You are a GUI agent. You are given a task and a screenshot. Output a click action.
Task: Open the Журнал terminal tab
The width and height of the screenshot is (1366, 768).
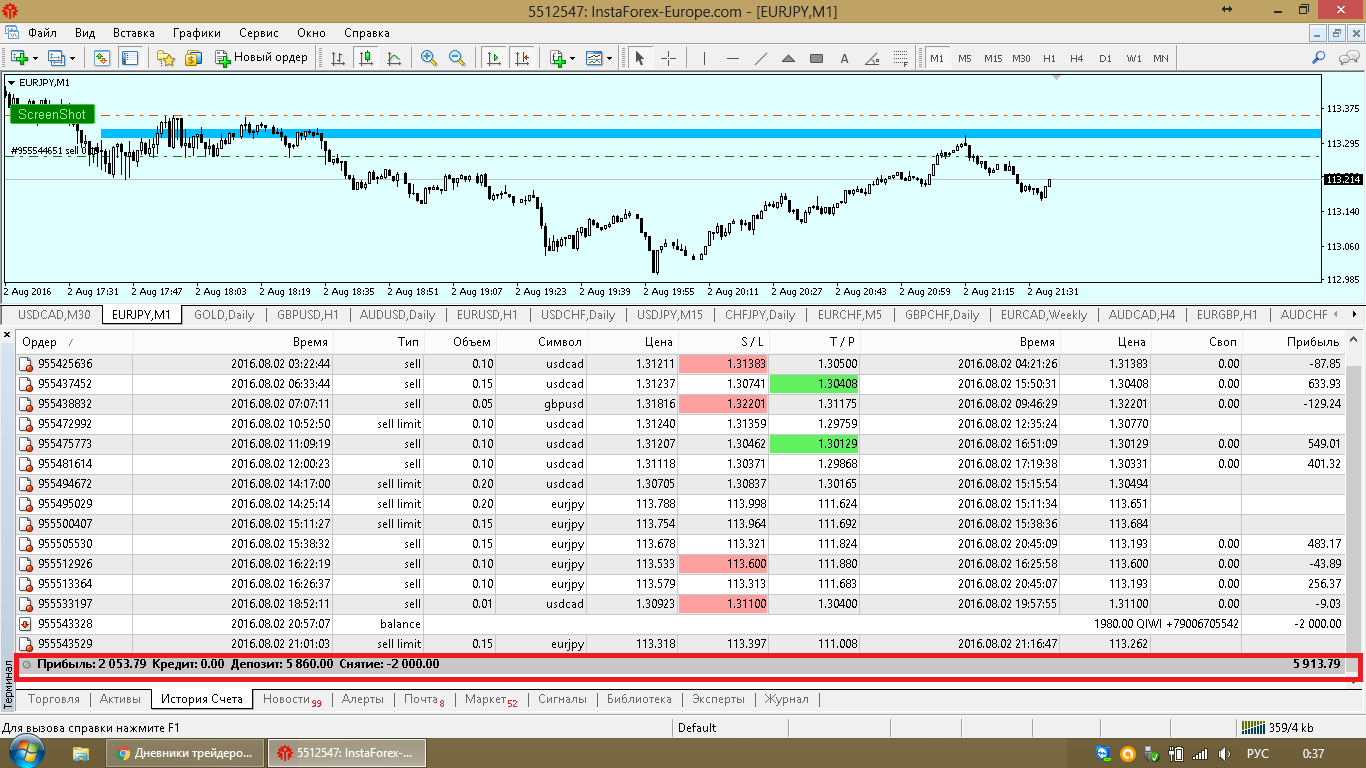[x=787, y=699]
